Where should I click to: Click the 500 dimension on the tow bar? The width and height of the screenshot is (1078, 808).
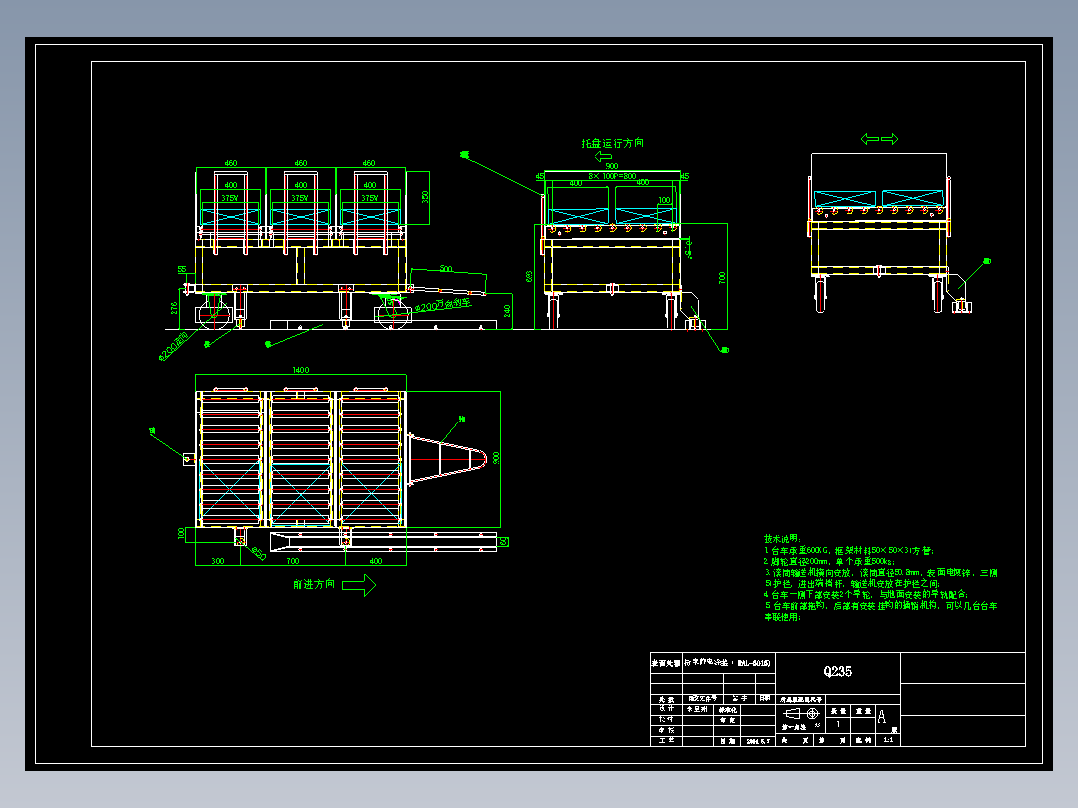click(x=446, y=269)
